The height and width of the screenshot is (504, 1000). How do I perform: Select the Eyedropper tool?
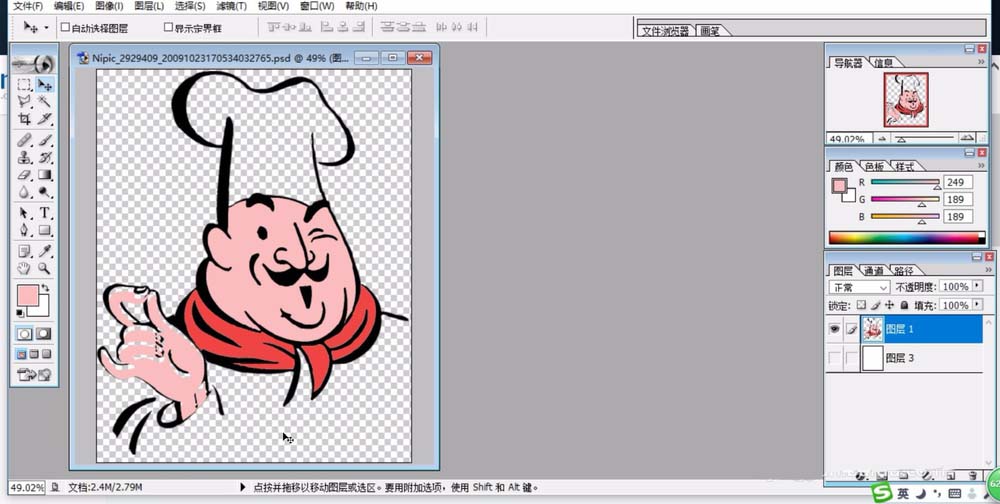45,251
